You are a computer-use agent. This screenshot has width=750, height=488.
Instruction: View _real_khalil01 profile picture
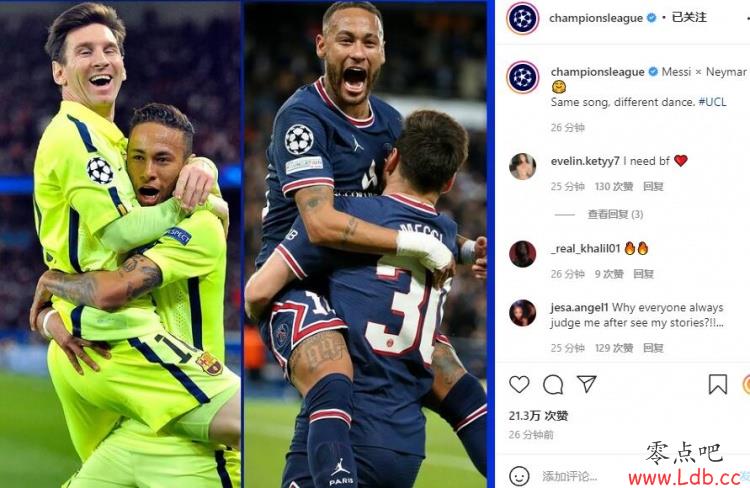522,254
